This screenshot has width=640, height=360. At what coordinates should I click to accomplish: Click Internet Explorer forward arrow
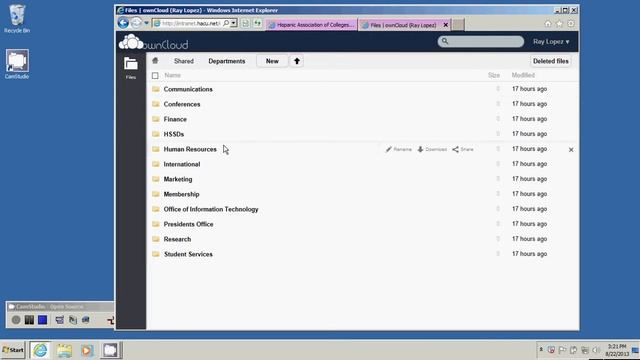click(x=136, y=23)
